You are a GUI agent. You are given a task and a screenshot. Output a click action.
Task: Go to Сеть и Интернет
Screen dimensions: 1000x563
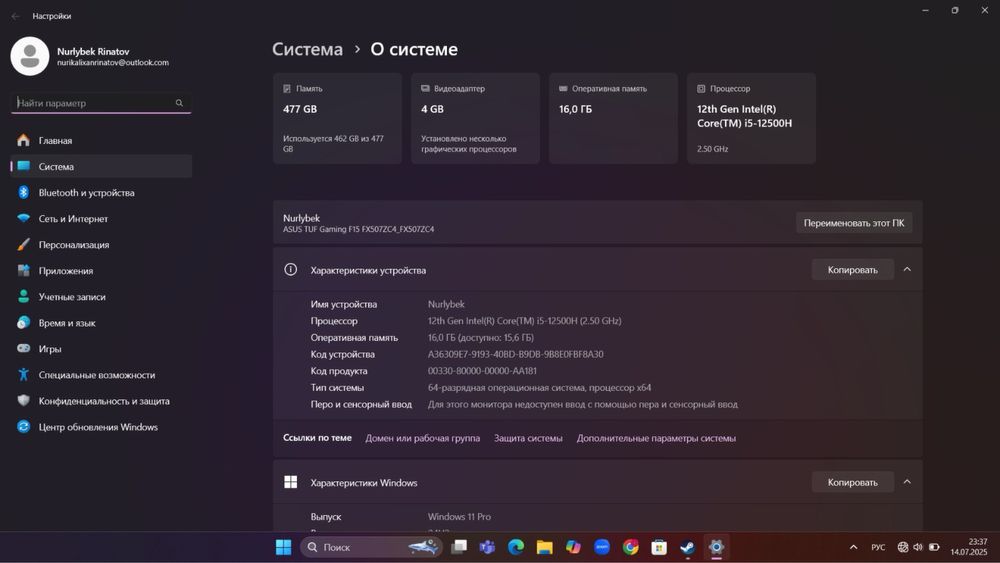click(101, 219)
